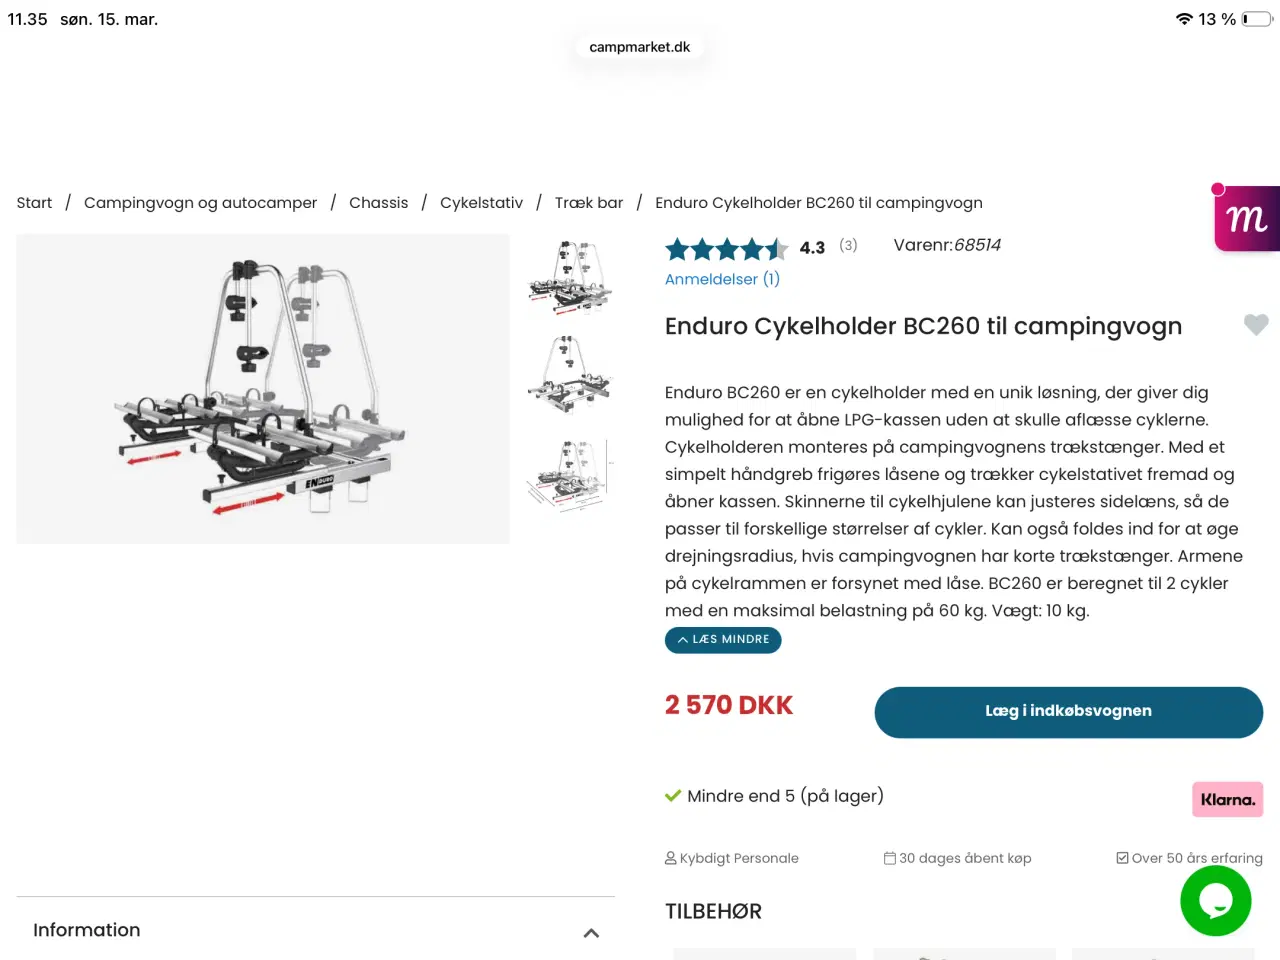Click the checkmark icon beside Over 50 års erfaring
This screenshot has width=1280, height=960.
point(1122,857)
